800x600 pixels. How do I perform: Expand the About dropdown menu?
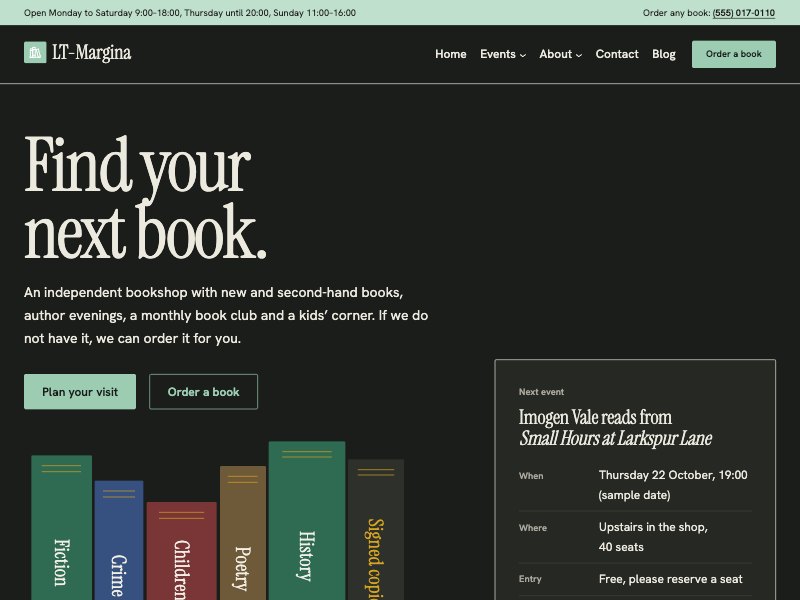(x=560, y=54)
